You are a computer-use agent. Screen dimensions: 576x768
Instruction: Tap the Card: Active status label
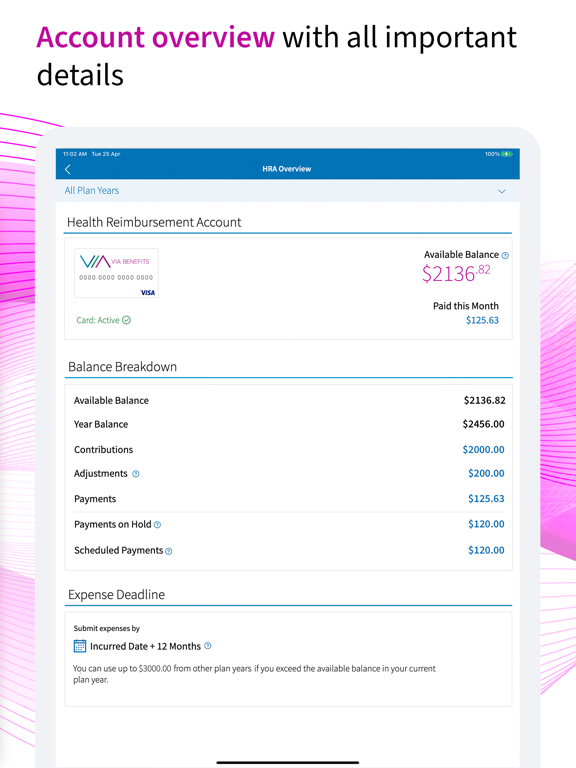point(98,320)
